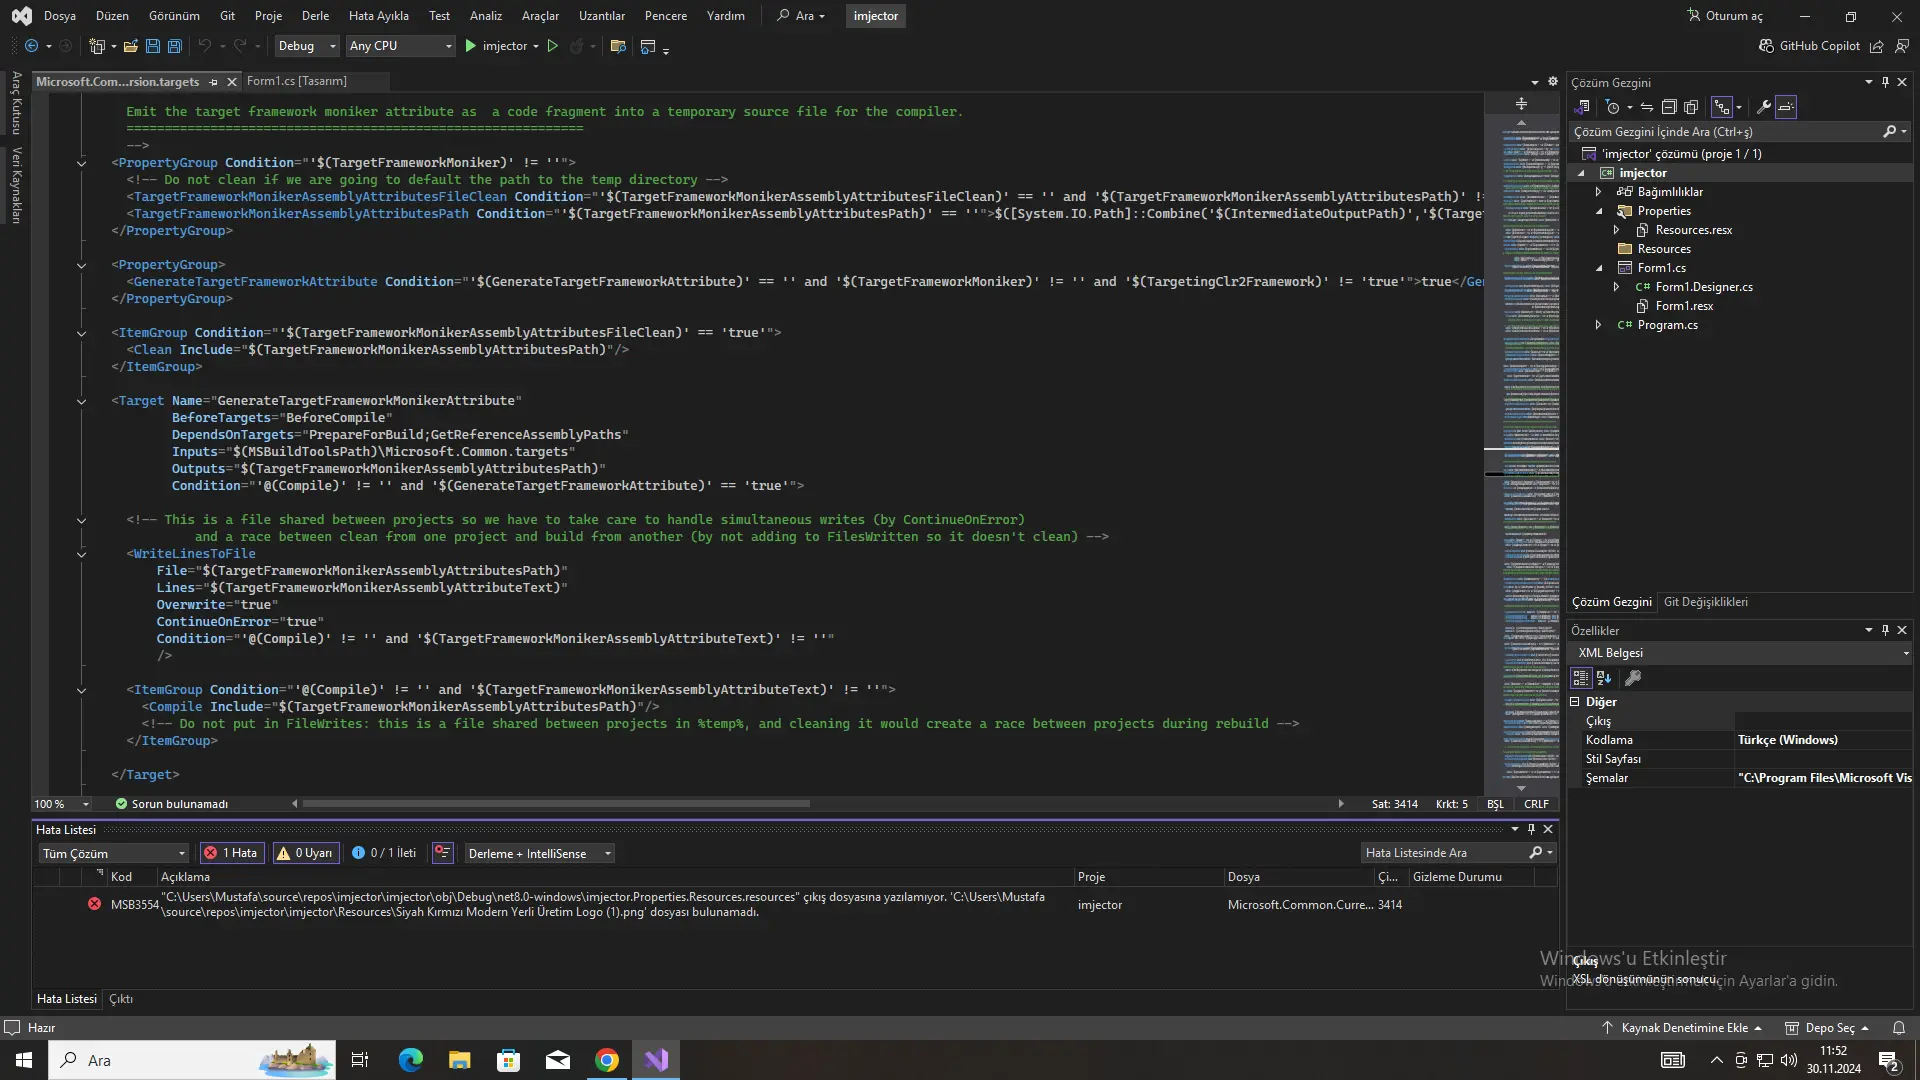Click the Share icon beside GitHub Copilot
1920x1080 pixels.
pyautogui.click(x=1877, y=46)
